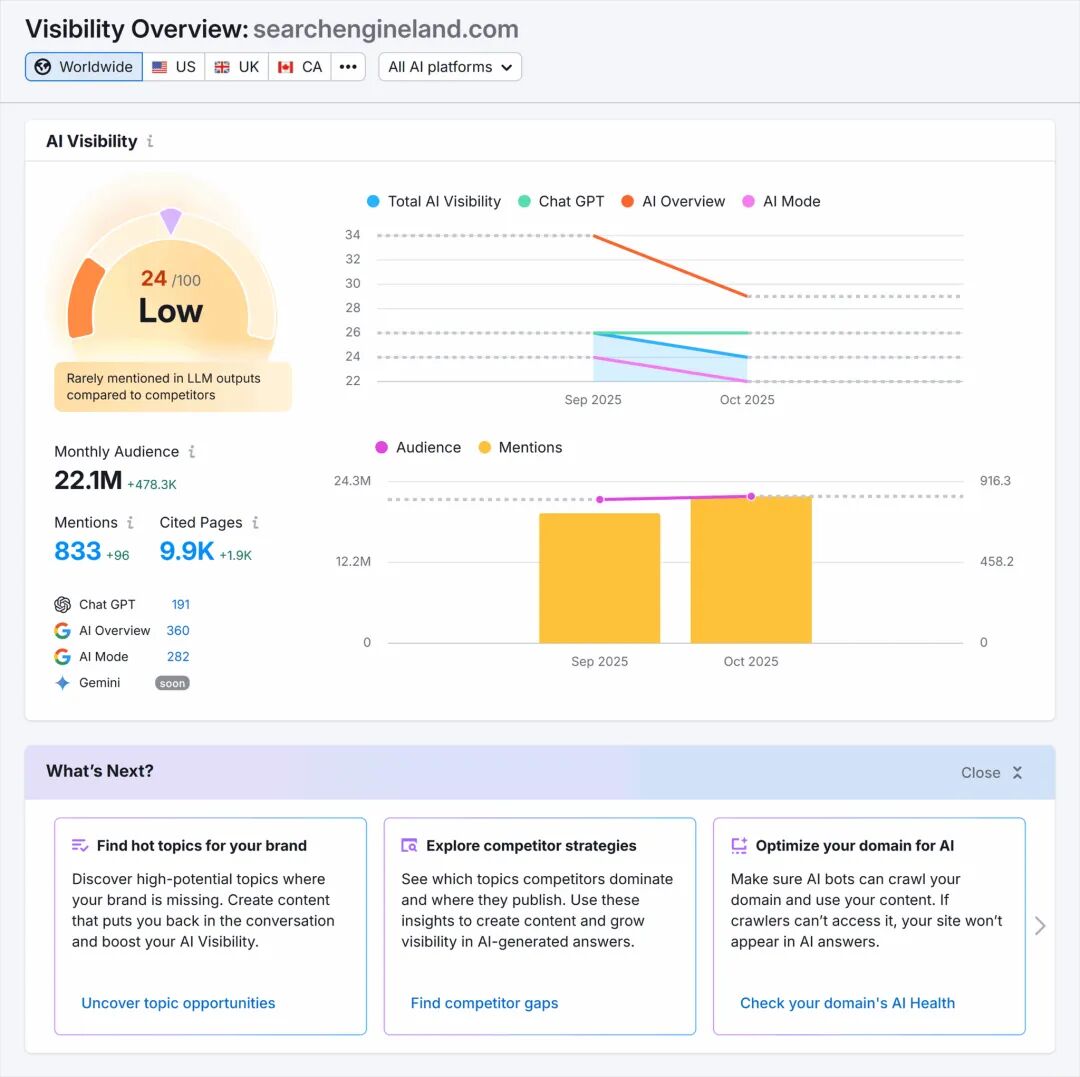Switch to the US region tab
The image size is (1080, 1077).
click(x=173, y=66)
